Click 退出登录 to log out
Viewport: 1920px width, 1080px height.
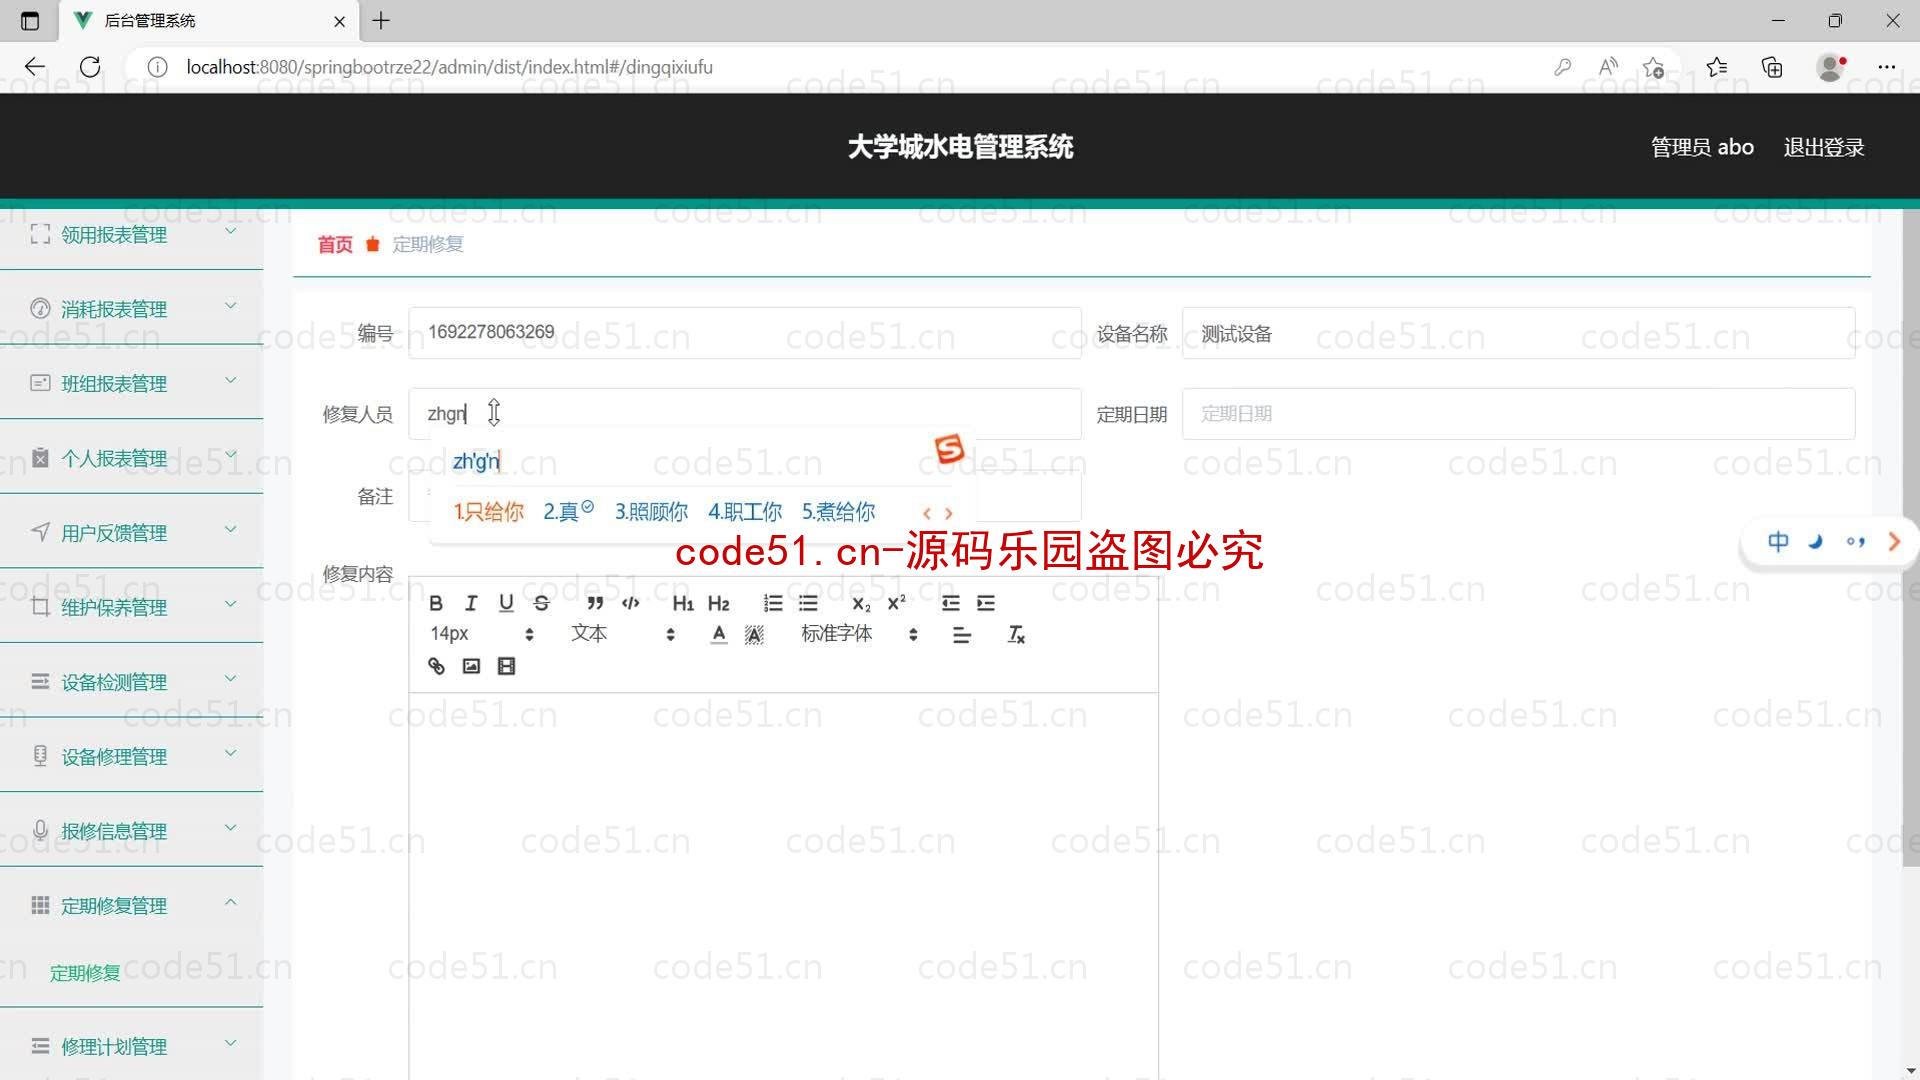[1824, 147]
